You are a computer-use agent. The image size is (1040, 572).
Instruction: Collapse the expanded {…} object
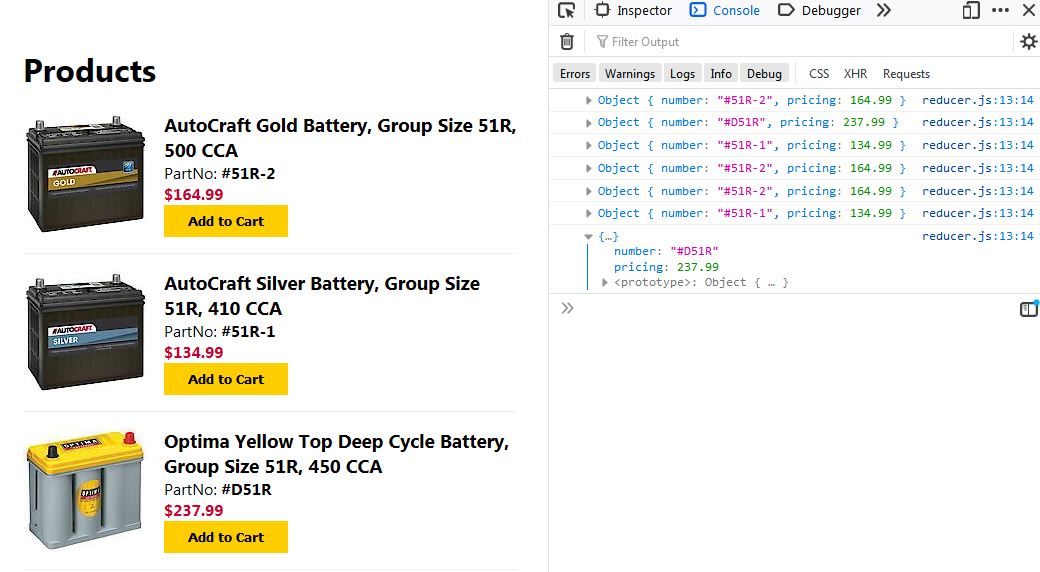coord(588,236)
